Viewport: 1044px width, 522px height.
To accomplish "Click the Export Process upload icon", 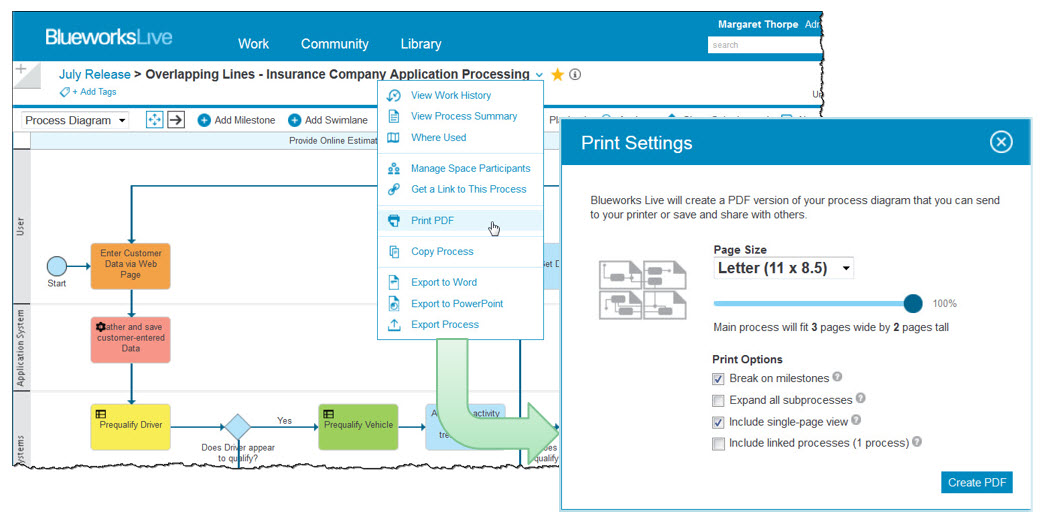I will coord(393,325).
